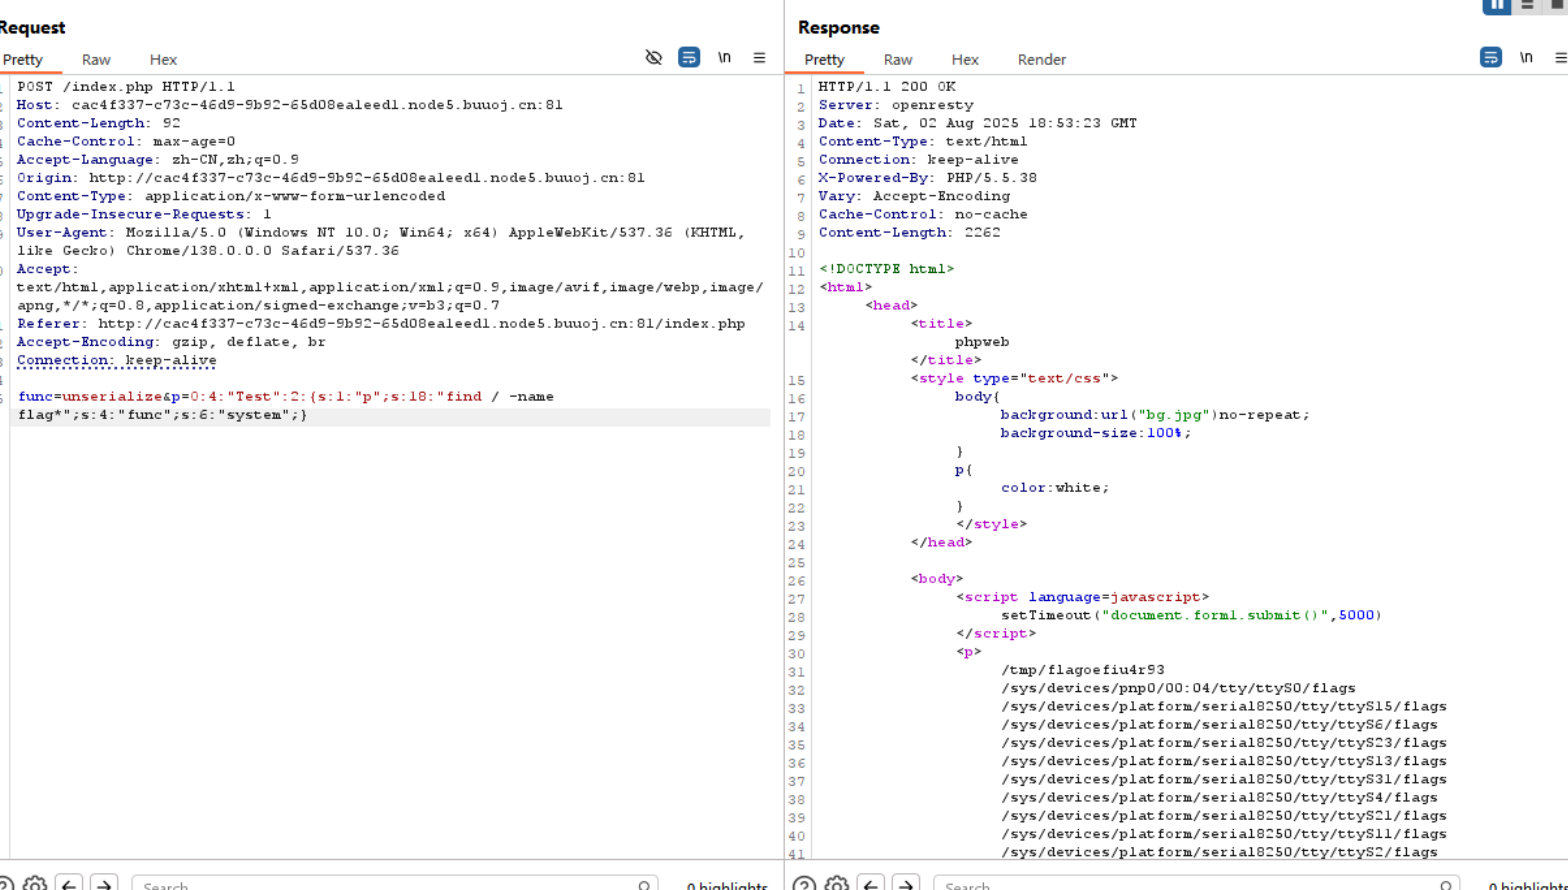Select the side-by-side layout icon

[x=1496, y=5]
